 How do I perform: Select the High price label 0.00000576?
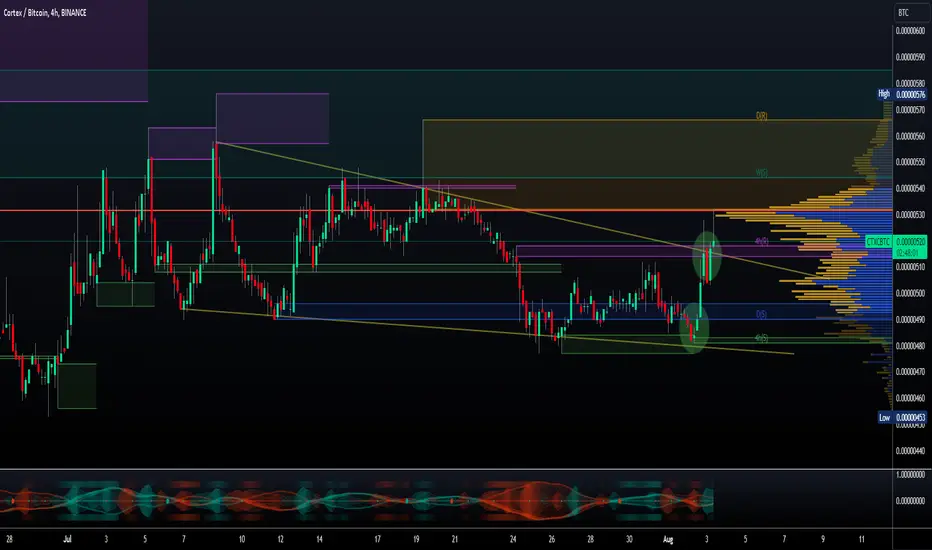click(x=911, y=95)
